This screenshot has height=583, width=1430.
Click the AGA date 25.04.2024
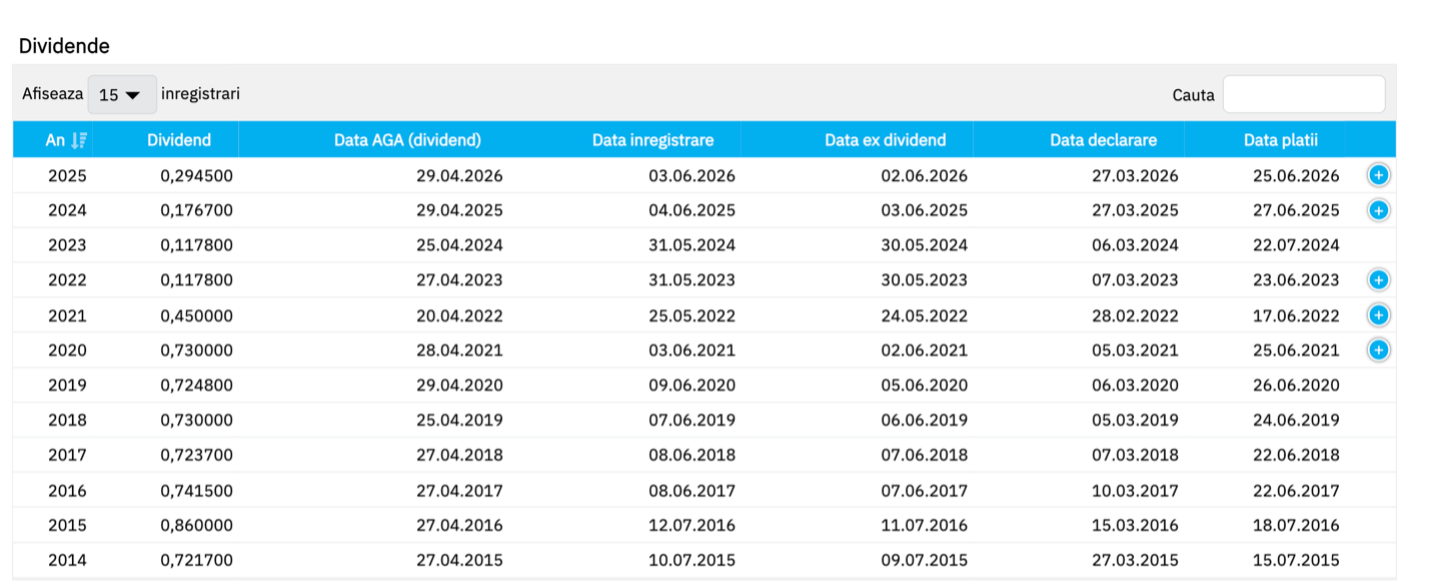[460, 245]
